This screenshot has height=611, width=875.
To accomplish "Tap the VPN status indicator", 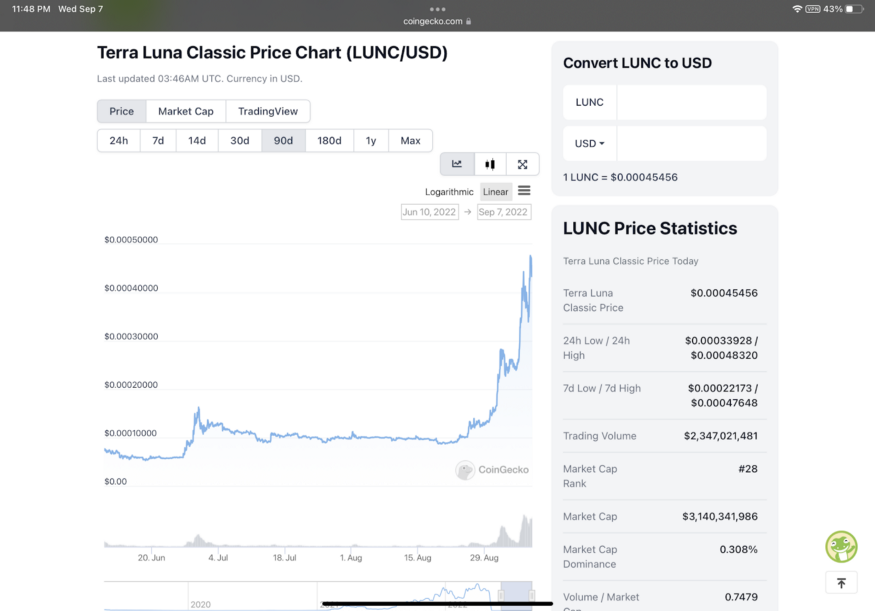I will pos(812,9).
